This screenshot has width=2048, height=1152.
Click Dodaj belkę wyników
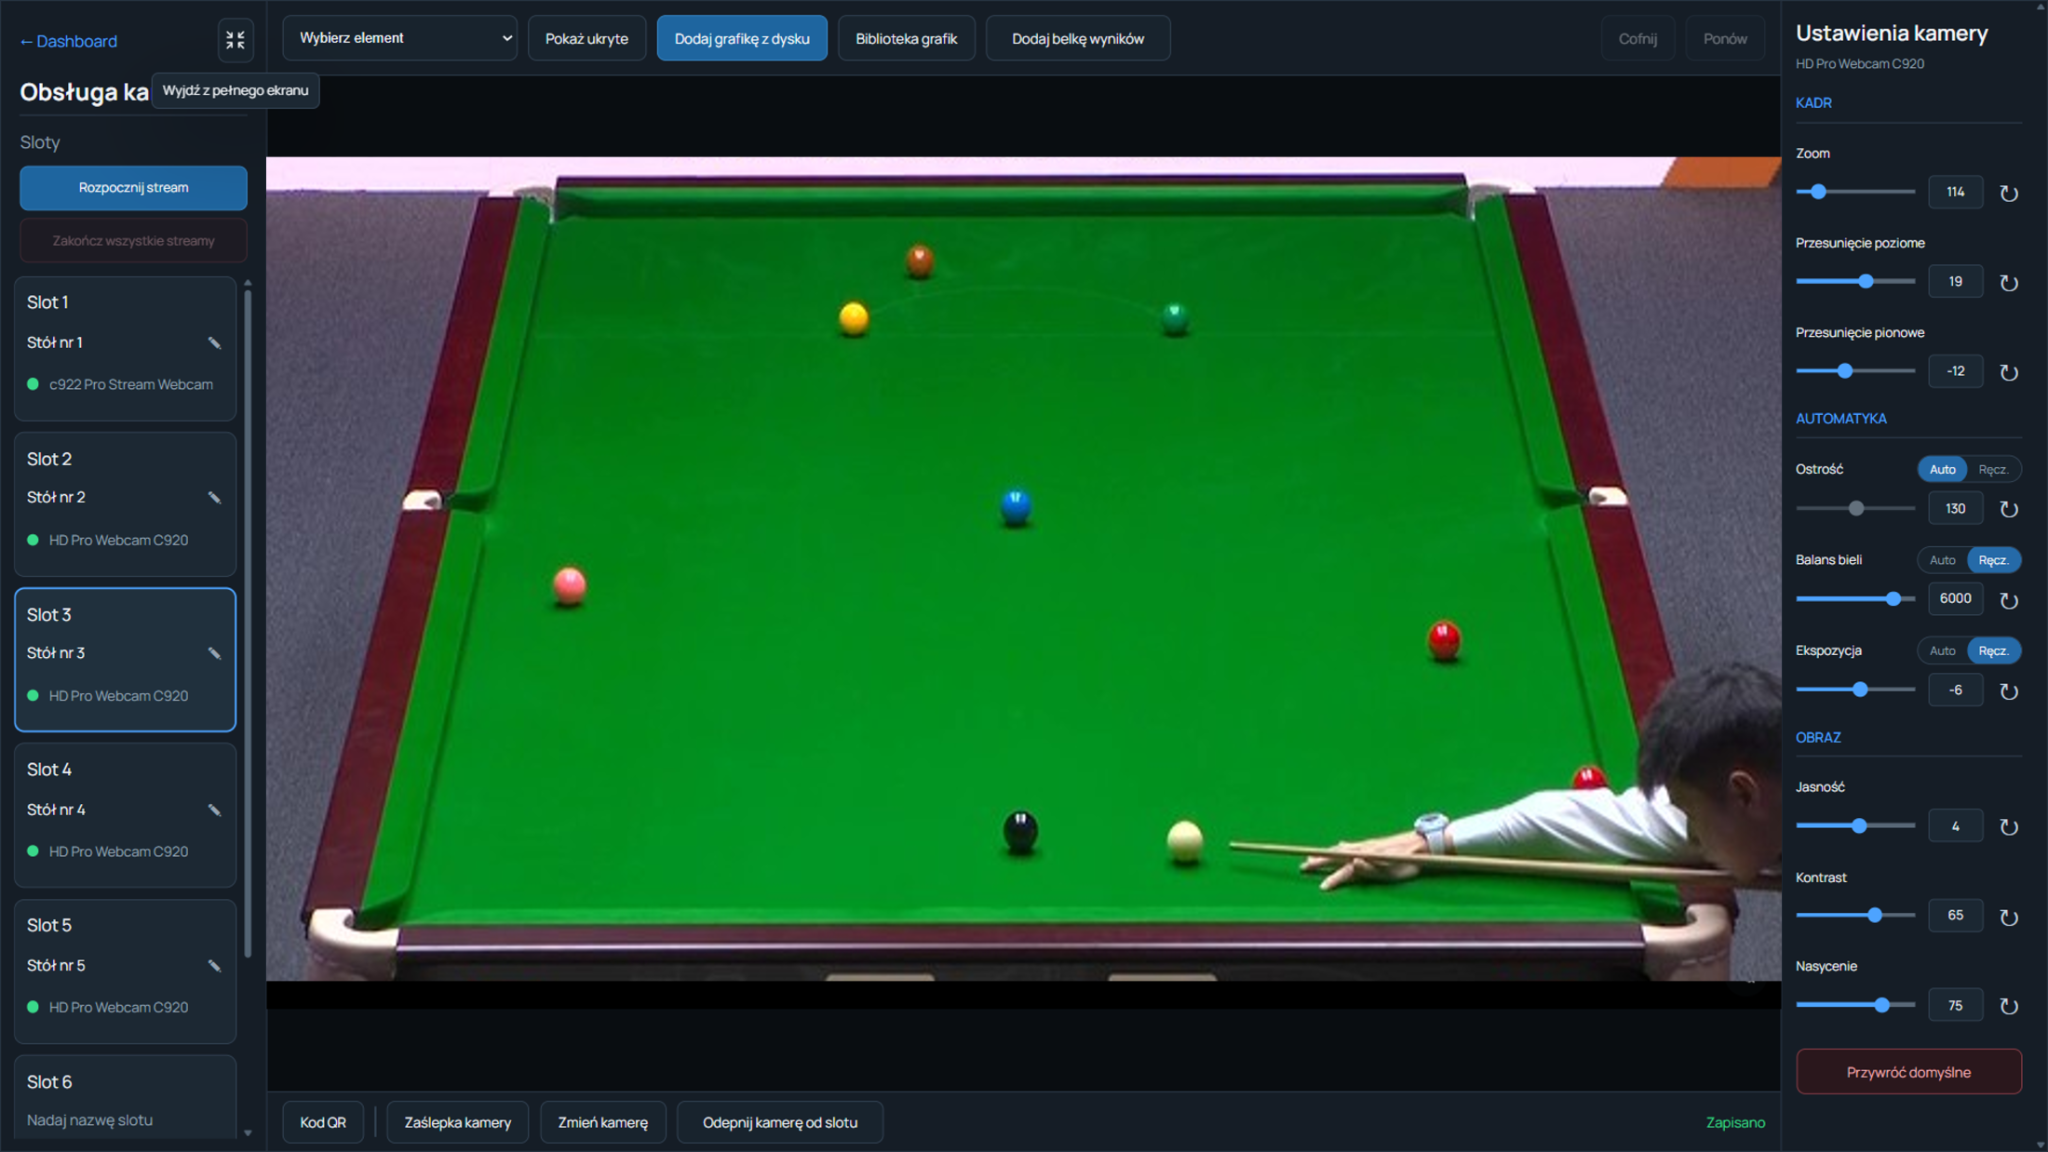[x=1078, y=38]
